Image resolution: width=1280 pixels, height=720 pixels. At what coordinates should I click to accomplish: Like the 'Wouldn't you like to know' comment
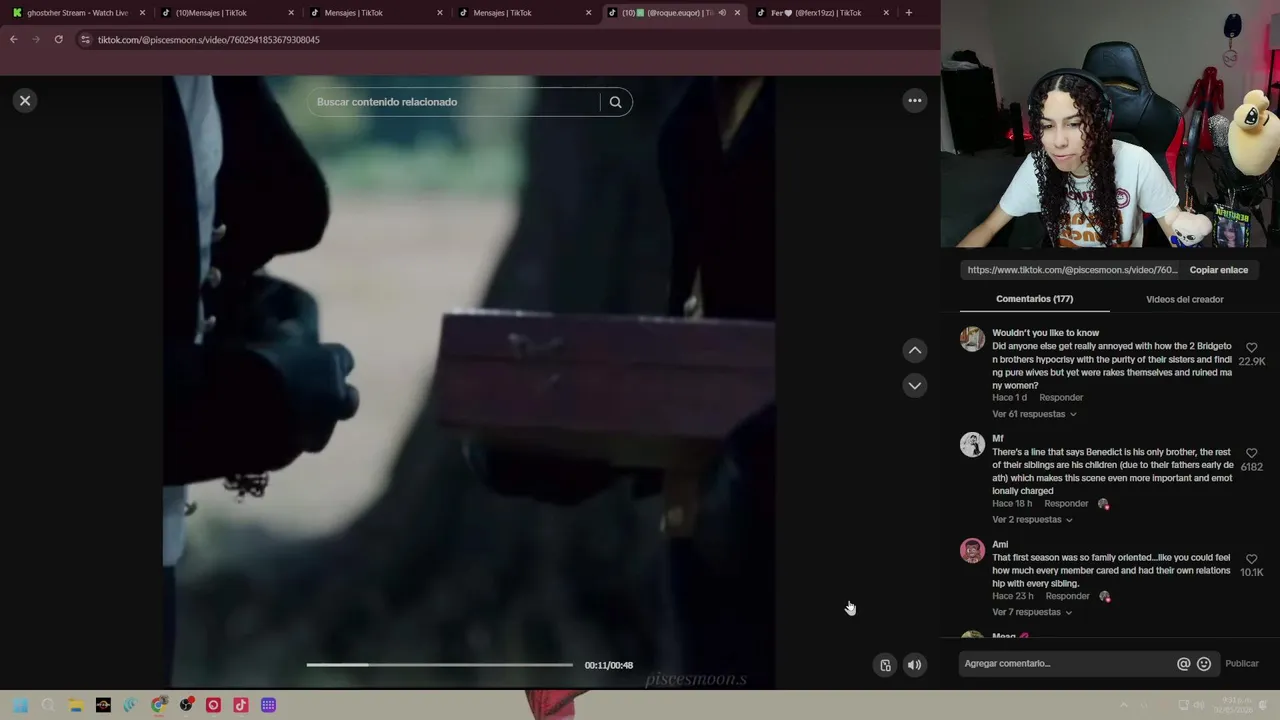pos(1252,348)
